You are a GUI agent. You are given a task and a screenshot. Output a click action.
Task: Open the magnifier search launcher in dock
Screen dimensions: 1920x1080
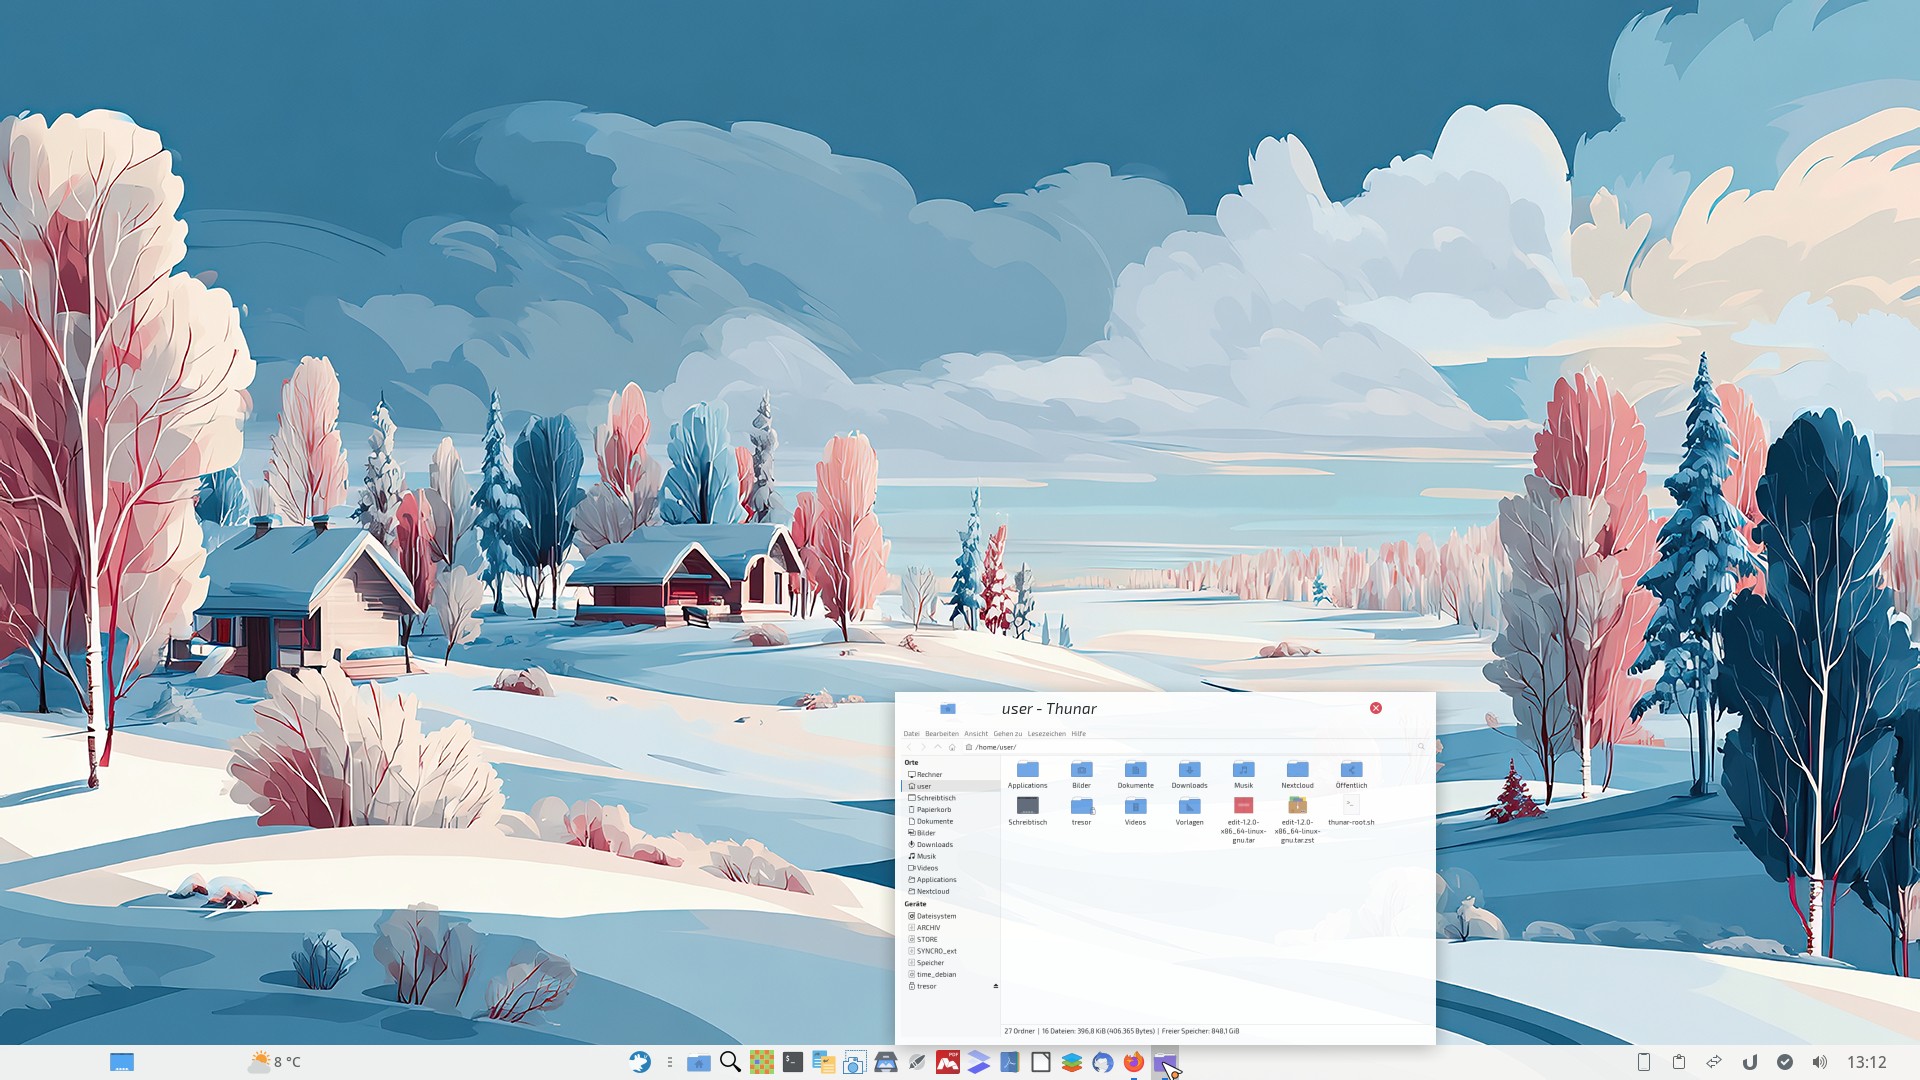coord(730,1062)
